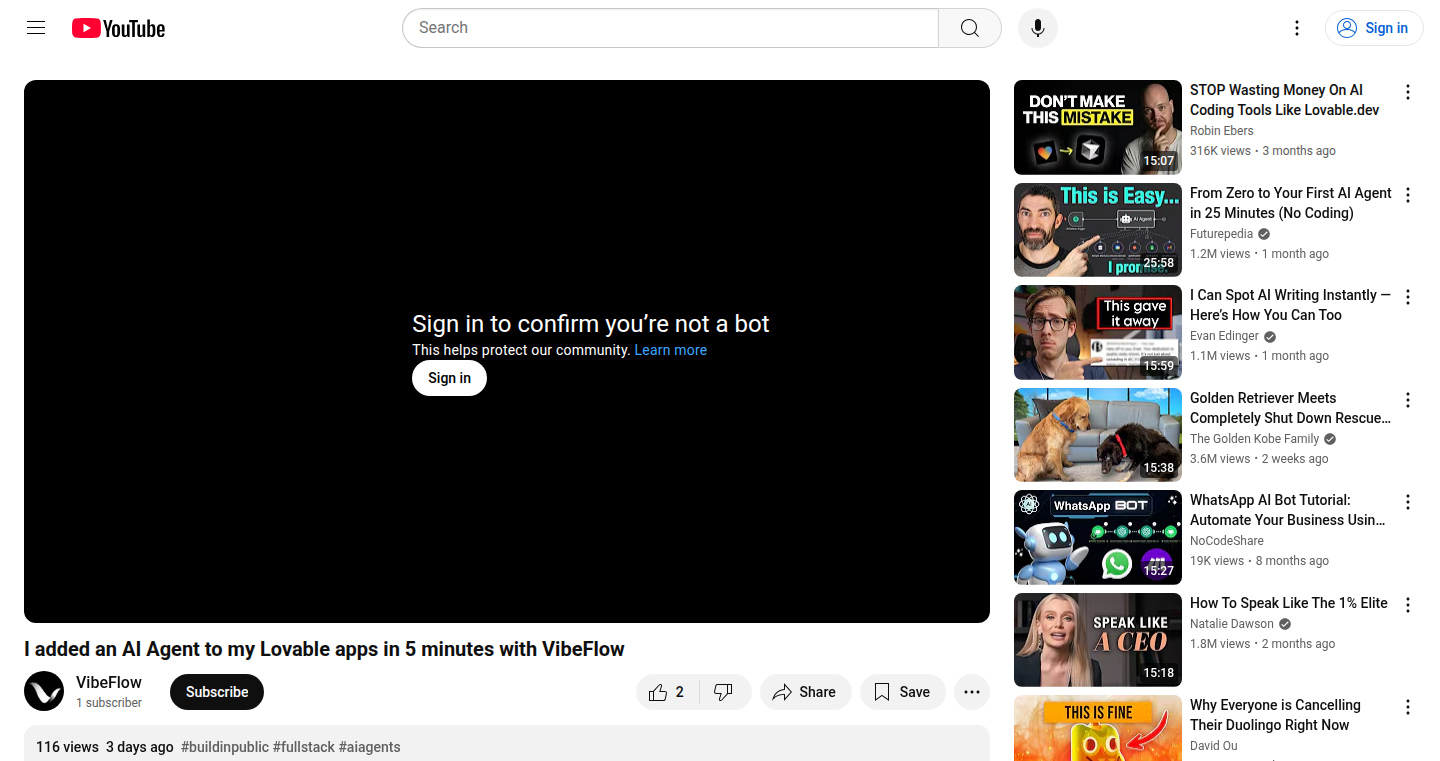This screenshot has height=761, width=1440.
Task: Click the Evan Edinger channel name
Action: [x=1224, y=336]
